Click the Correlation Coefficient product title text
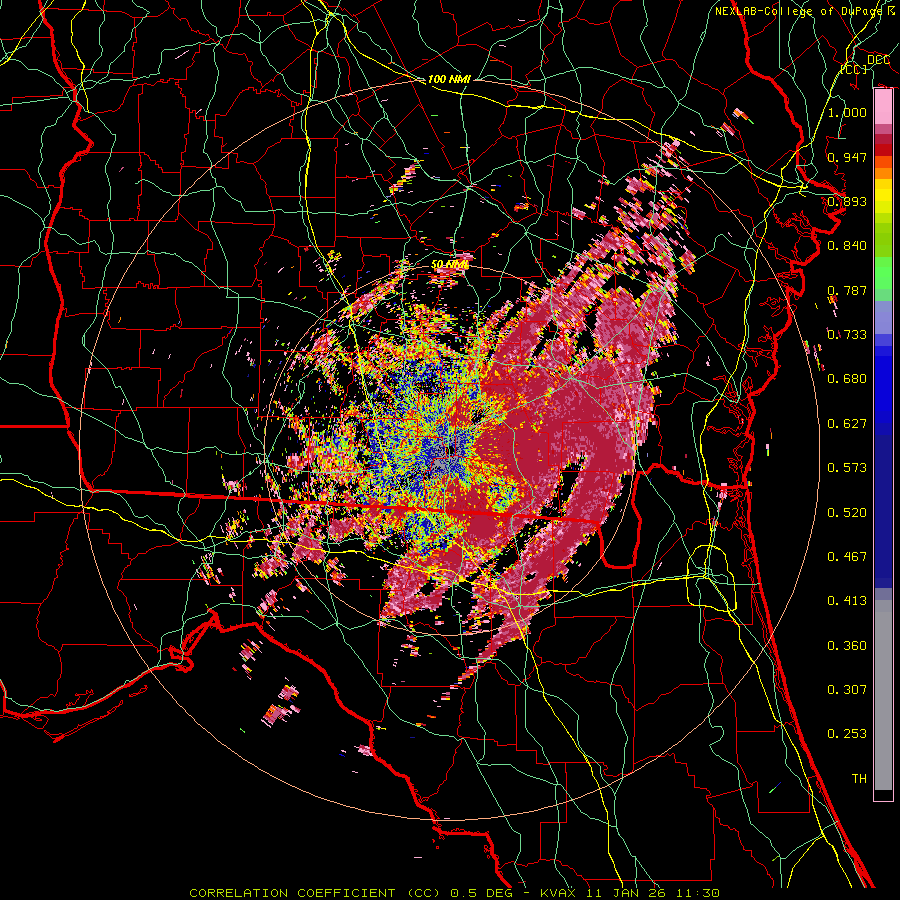Viewport: 900px width, 900px height. (315, 893)
